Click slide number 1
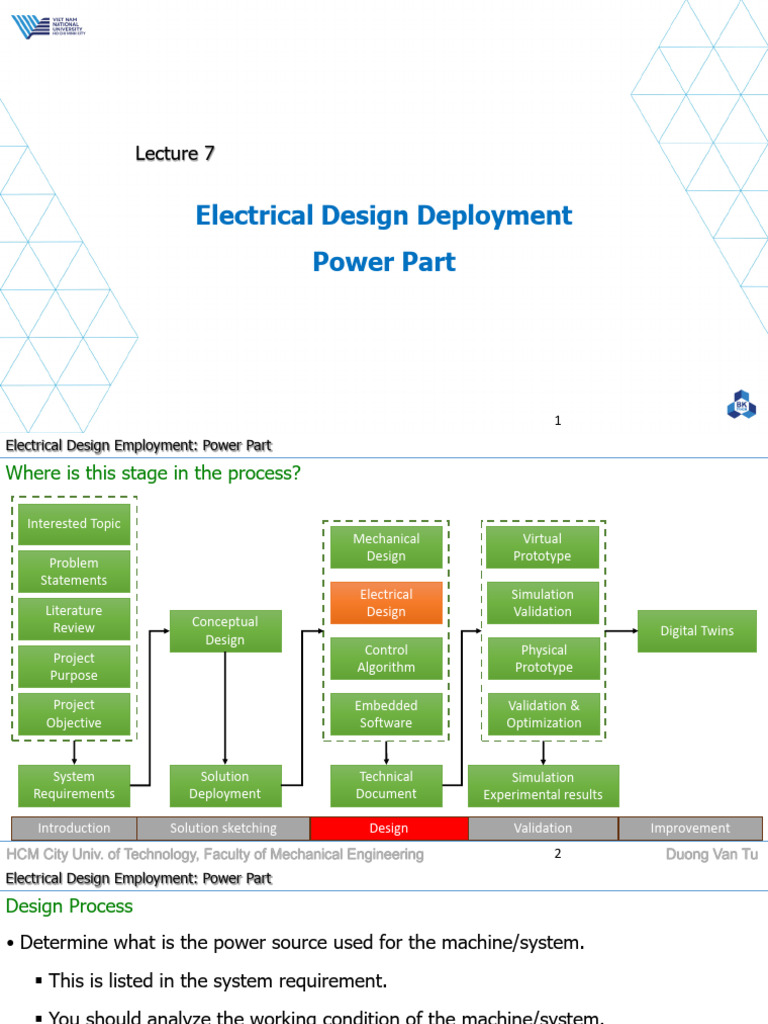 558,421
